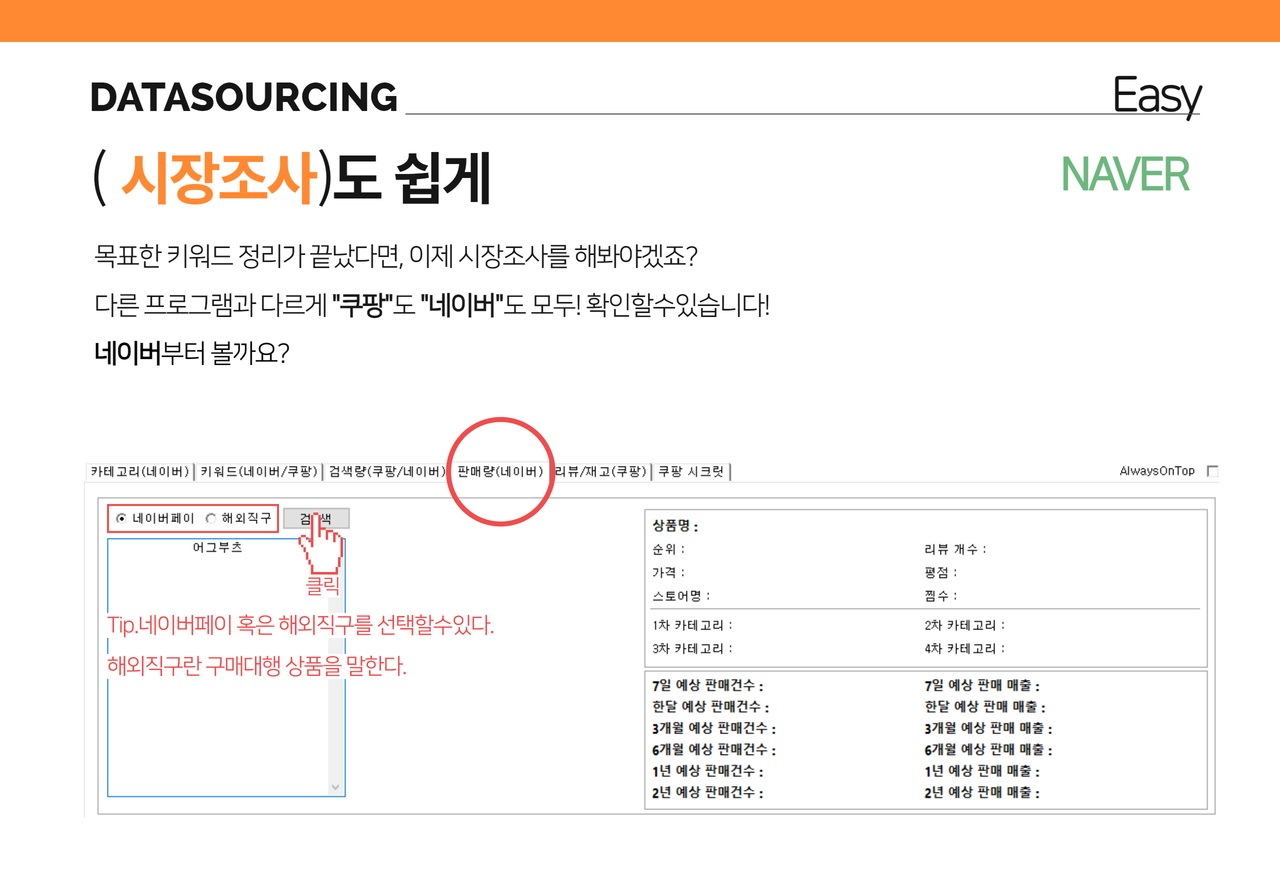Click the NAVER heading text
The image size is (1280, 890).
point(1125,175)
